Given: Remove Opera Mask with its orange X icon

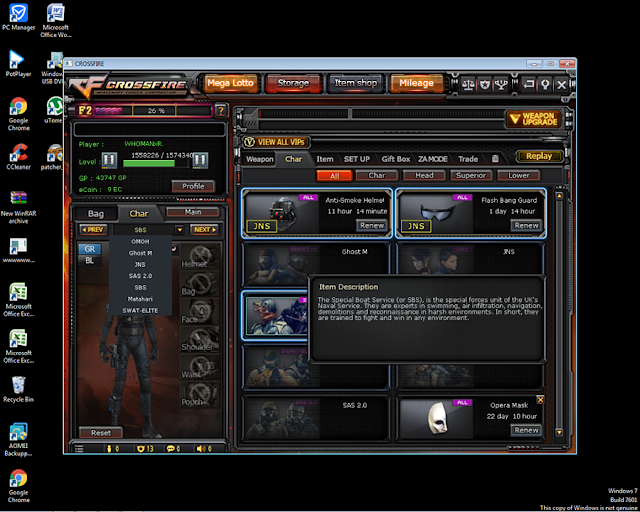Looking at the screenshot, I should point(540,399).
